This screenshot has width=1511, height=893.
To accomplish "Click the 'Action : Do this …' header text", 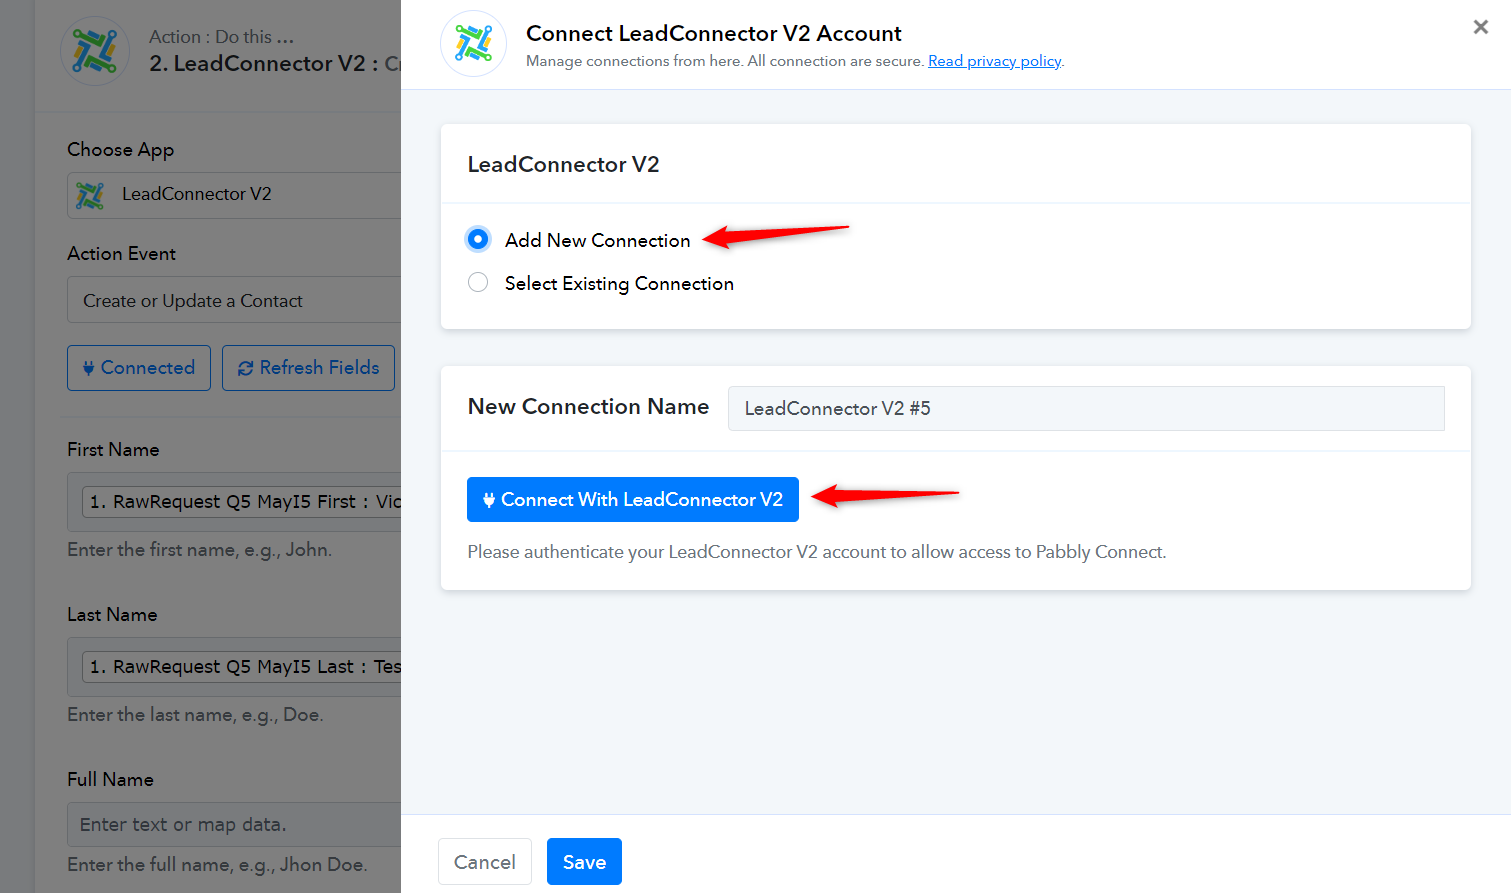I will click(221, 37).
